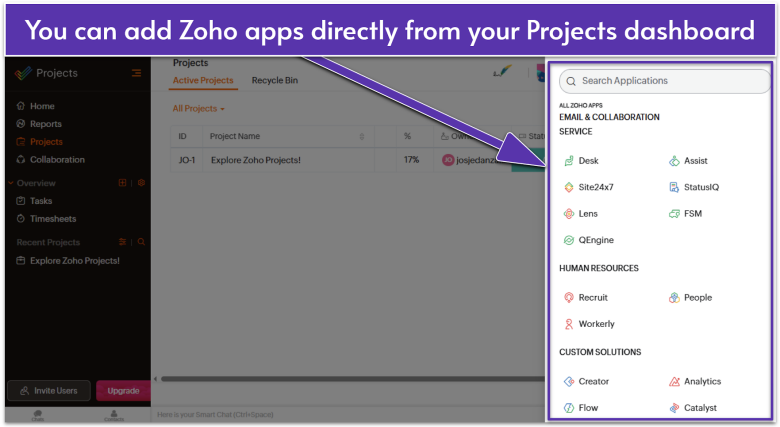Click the Search Applications field
This screenshot has height=427, width=780.
click(x=665, y=81)
